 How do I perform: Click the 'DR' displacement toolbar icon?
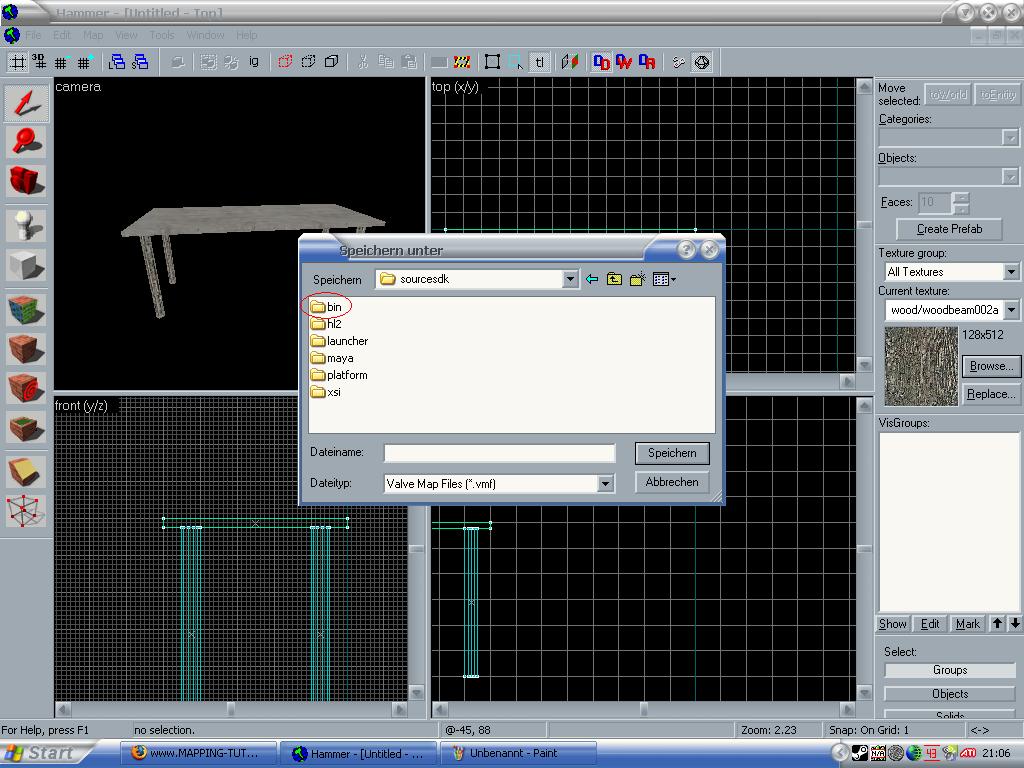pyautogui.click(x=647, y=62)
